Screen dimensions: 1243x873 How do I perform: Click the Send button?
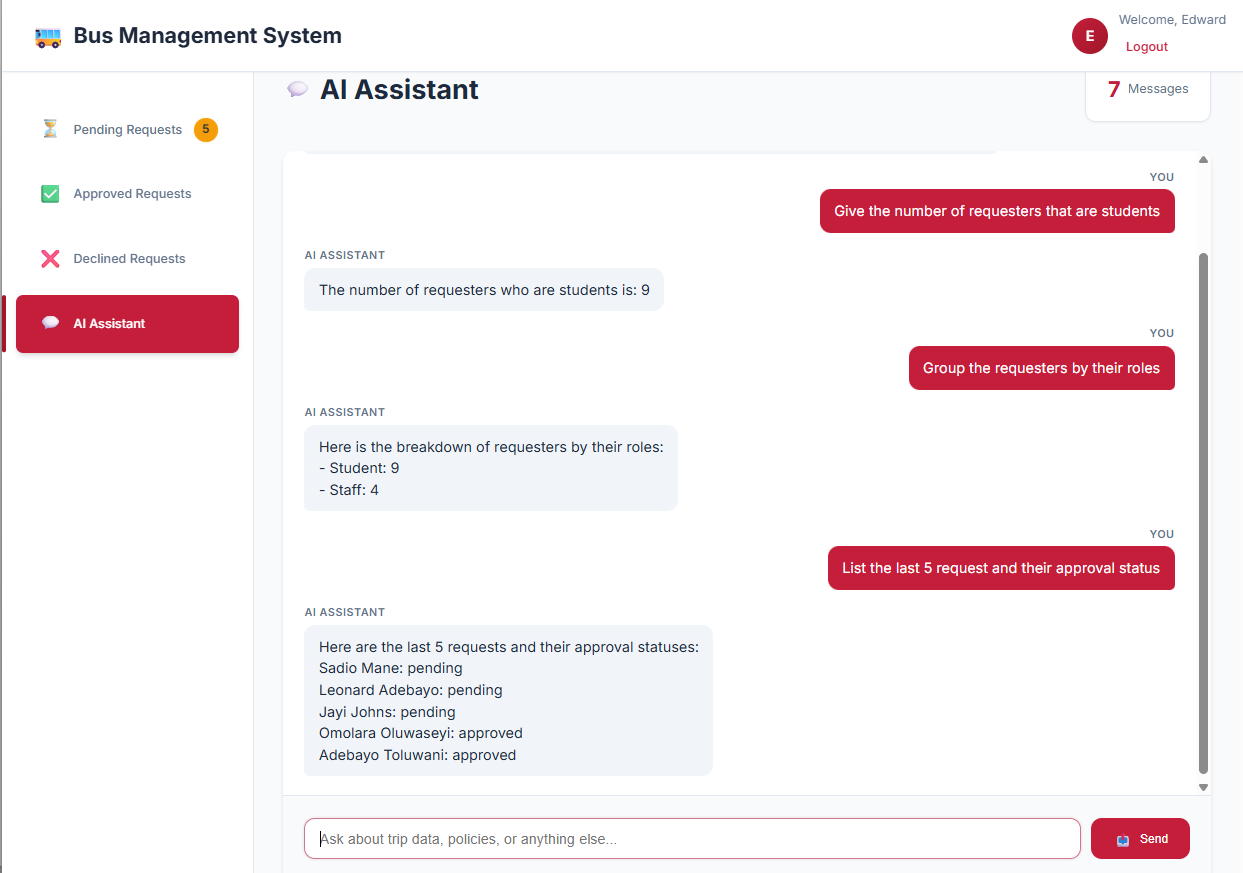coord(1140,838)
